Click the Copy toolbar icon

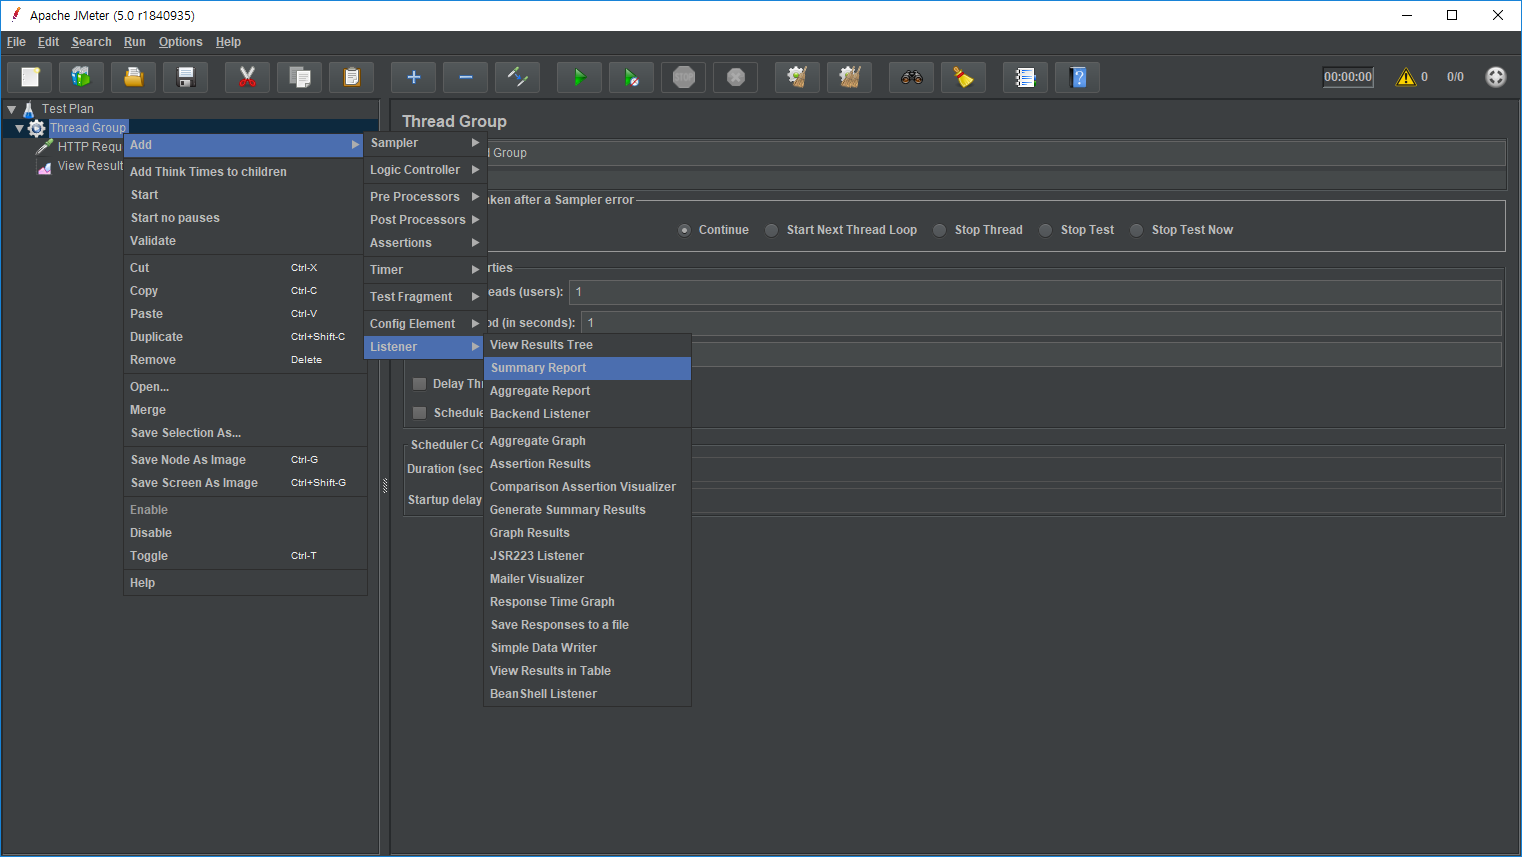pos(300,77)
